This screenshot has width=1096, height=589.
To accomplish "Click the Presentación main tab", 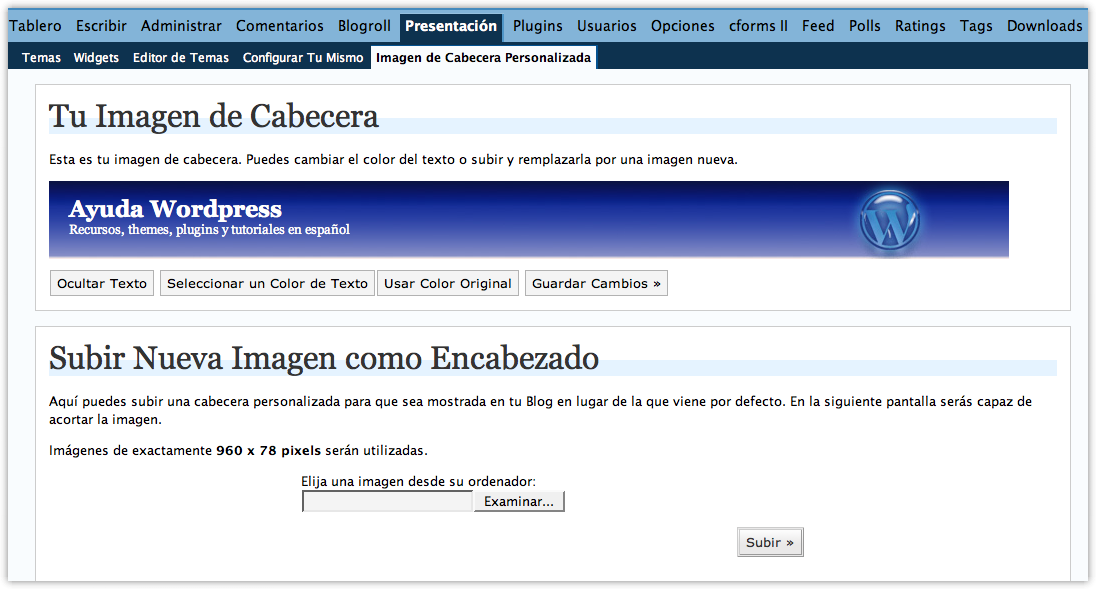I will coord(451,27).
